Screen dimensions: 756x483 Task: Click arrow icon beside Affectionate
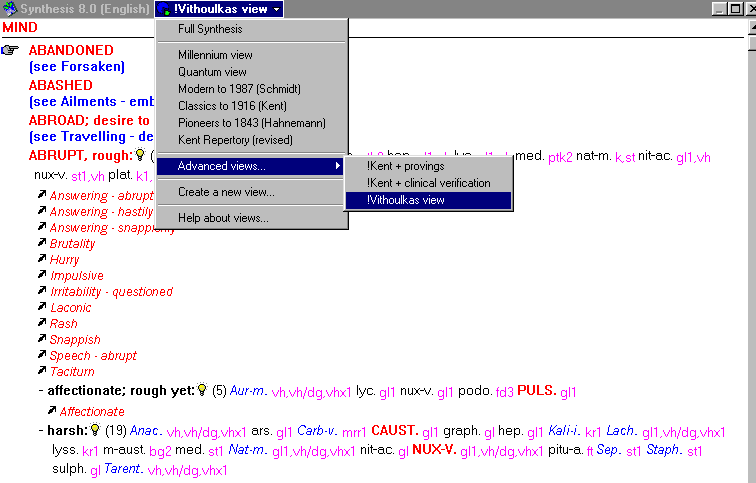52,410
